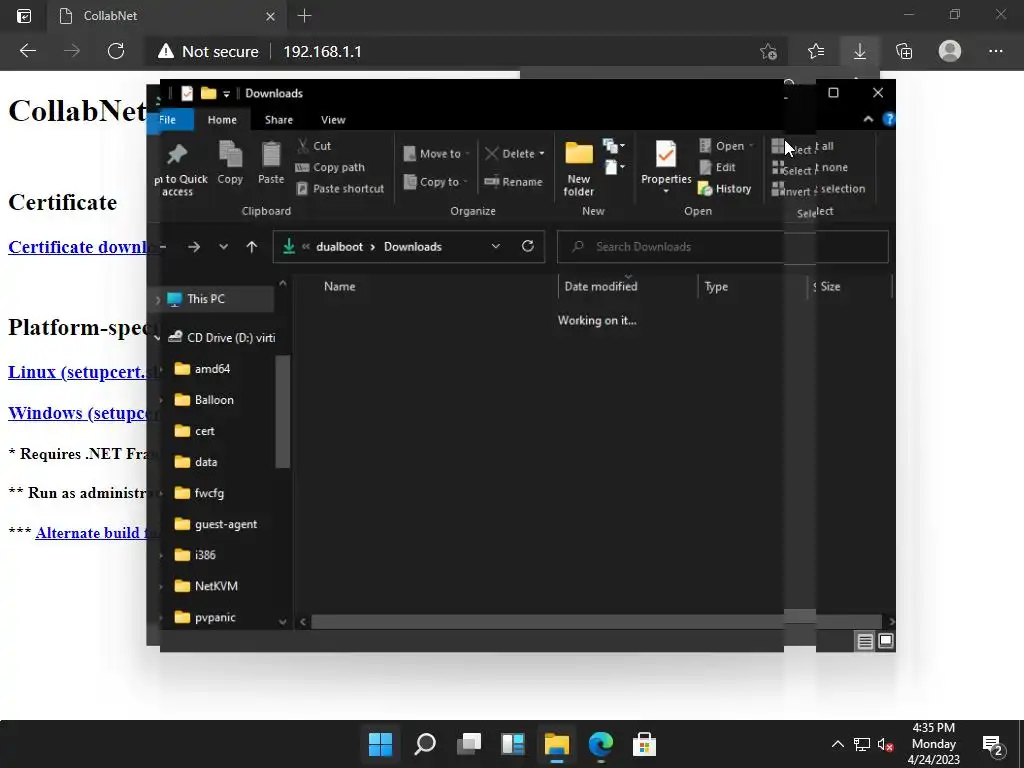Open Explorer recent locations dropdown

pos(223,247)
